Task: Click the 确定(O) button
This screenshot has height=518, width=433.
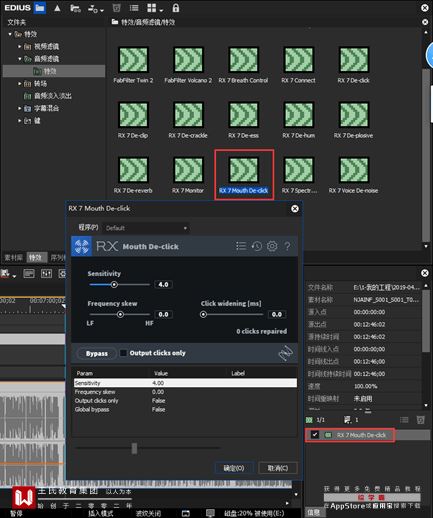Action: [x=234, y=468]
